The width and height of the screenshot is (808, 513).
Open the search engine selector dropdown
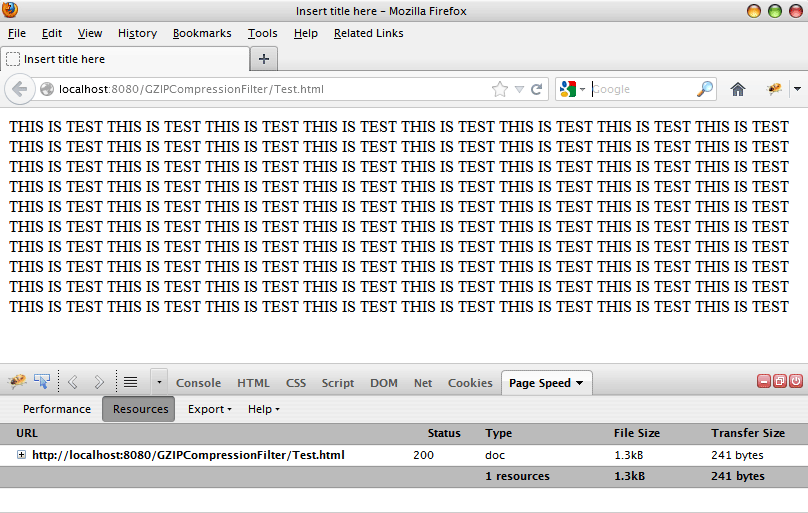pos(572,89)
